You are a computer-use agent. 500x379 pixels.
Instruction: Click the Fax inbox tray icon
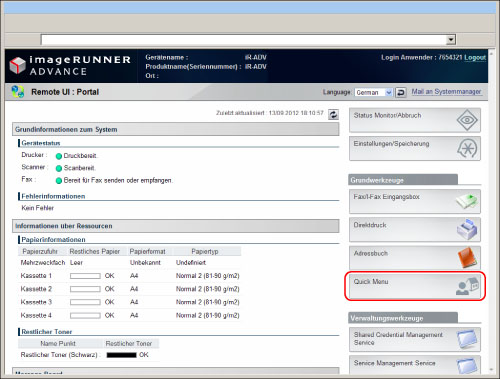pos(467,201)
